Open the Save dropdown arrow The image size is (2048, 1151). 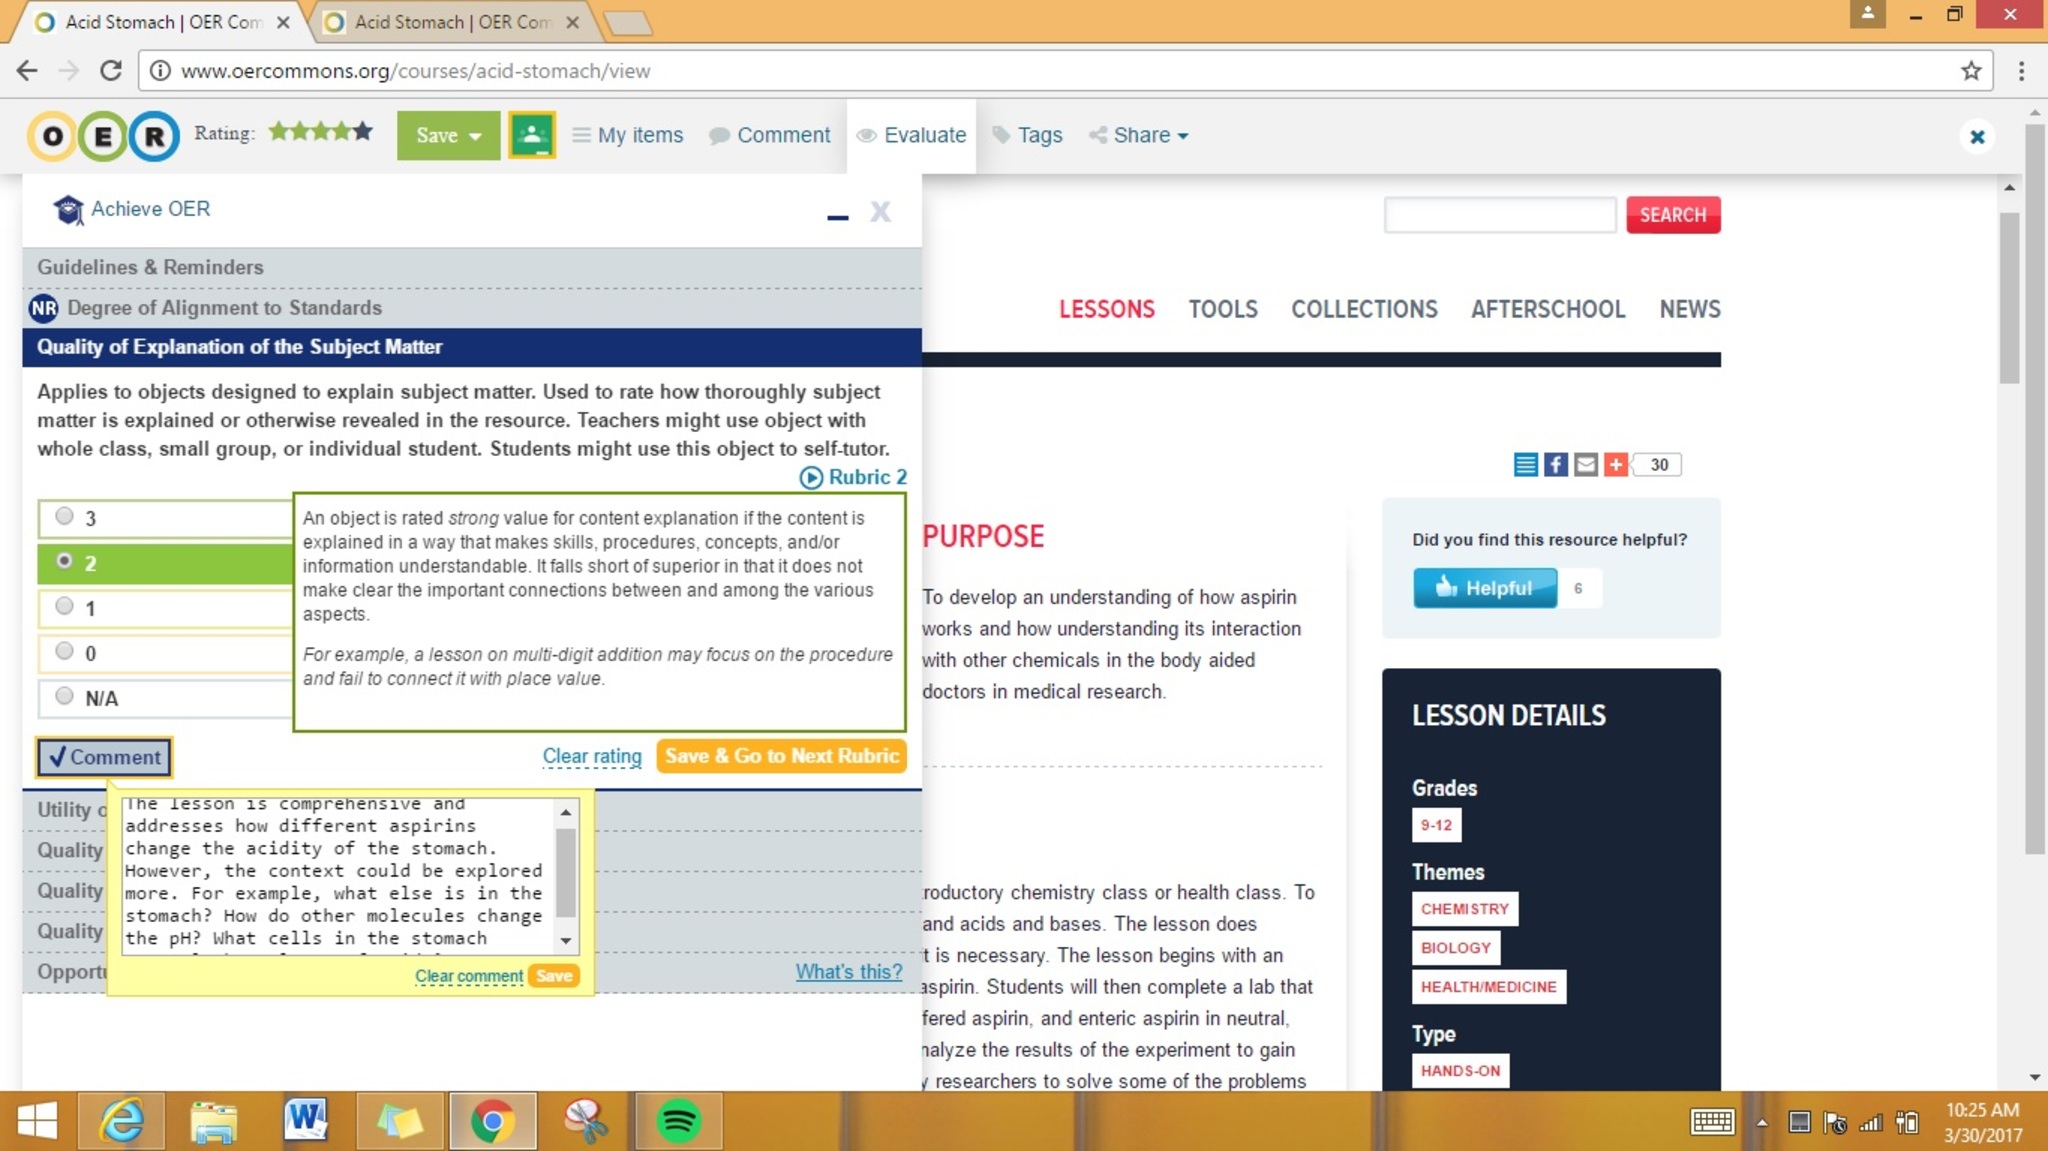[x=475, y=136]
